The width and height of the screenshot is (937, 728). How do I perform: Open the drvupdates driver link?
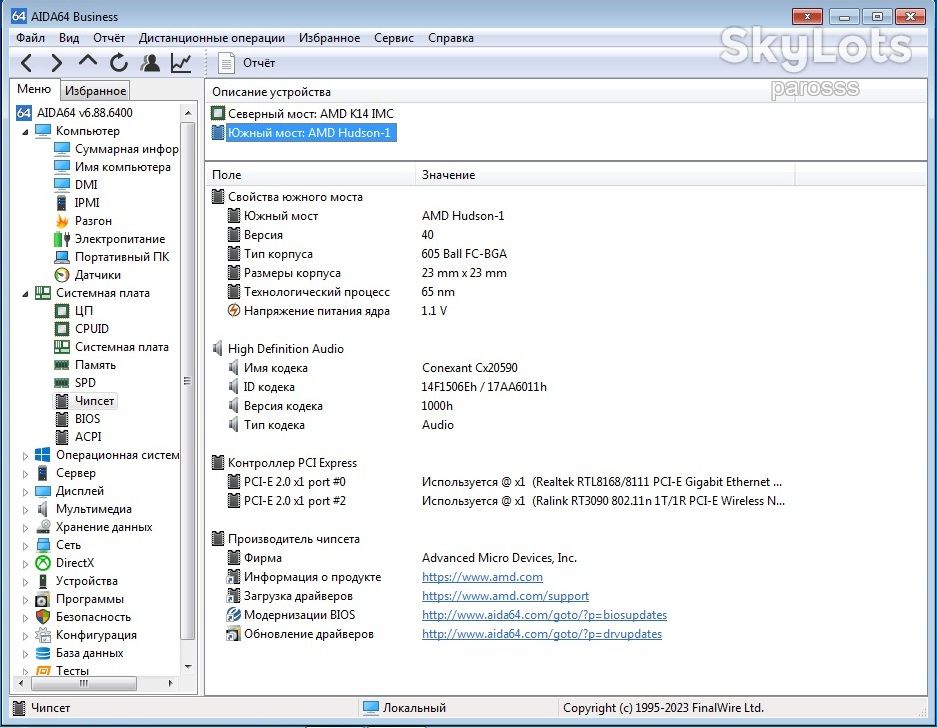(542, 634)
